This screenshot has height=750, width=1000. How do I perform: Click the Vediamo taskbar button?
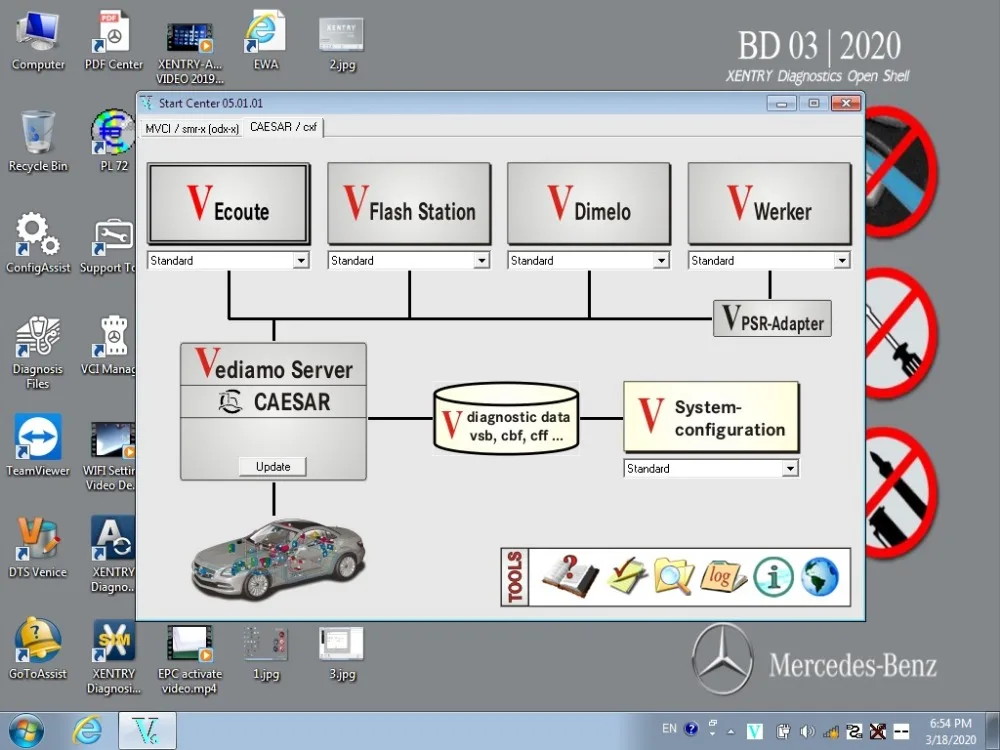click(x=147, y=731)
